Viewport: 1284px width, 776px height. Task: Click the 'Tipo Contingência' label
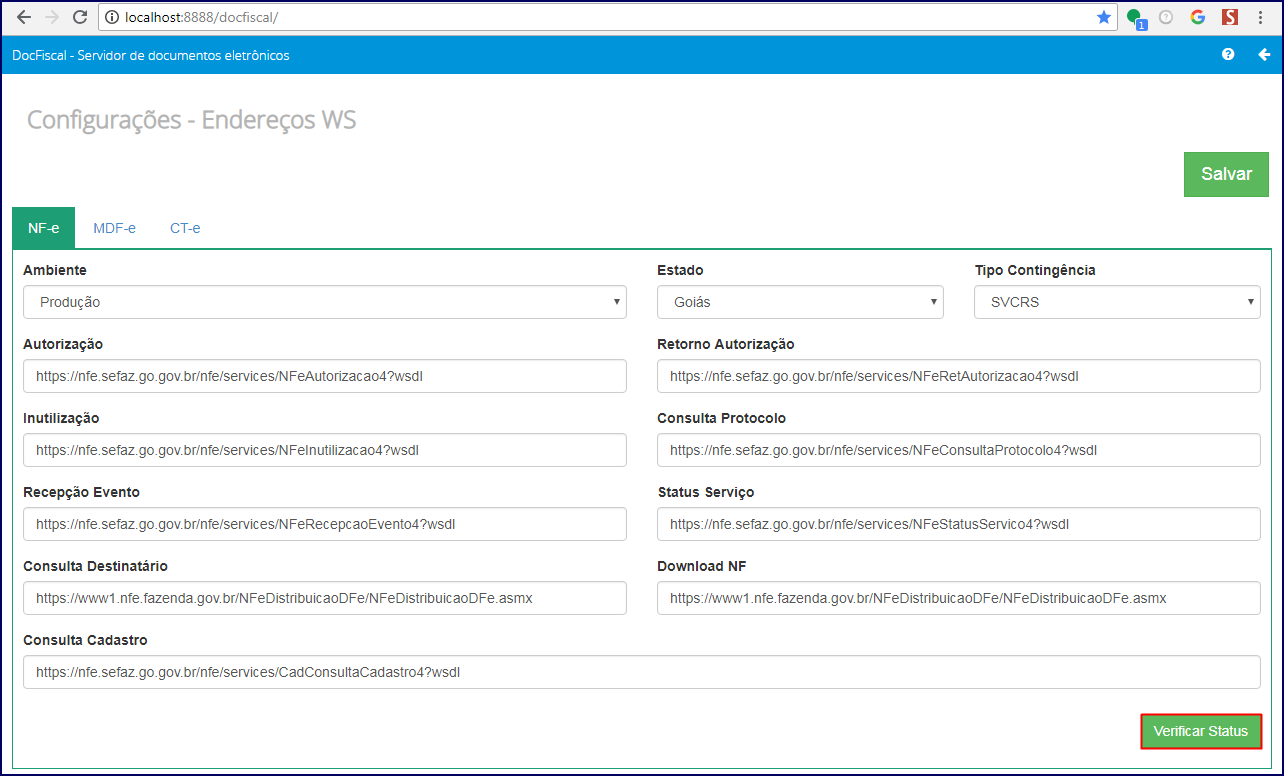(1035, 270)
